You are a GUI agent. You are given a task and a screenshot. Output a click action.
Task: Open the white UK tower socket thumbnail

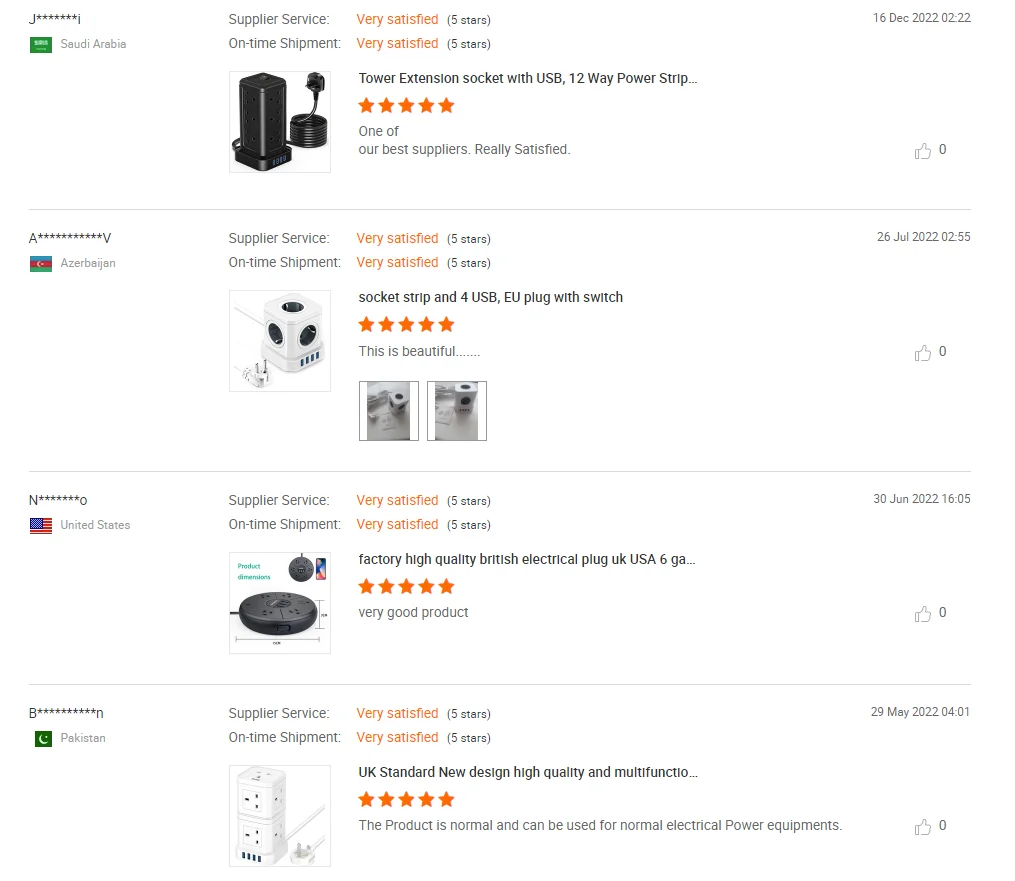click(x=280, y=816)
